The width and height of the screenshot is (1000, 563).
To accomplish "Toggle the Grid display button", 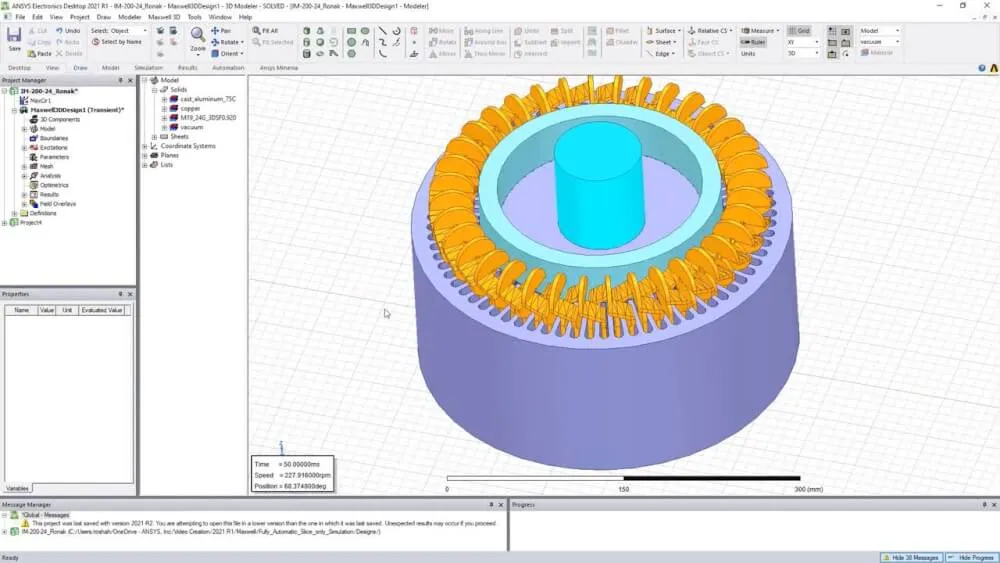I will [x=799, y=31].
